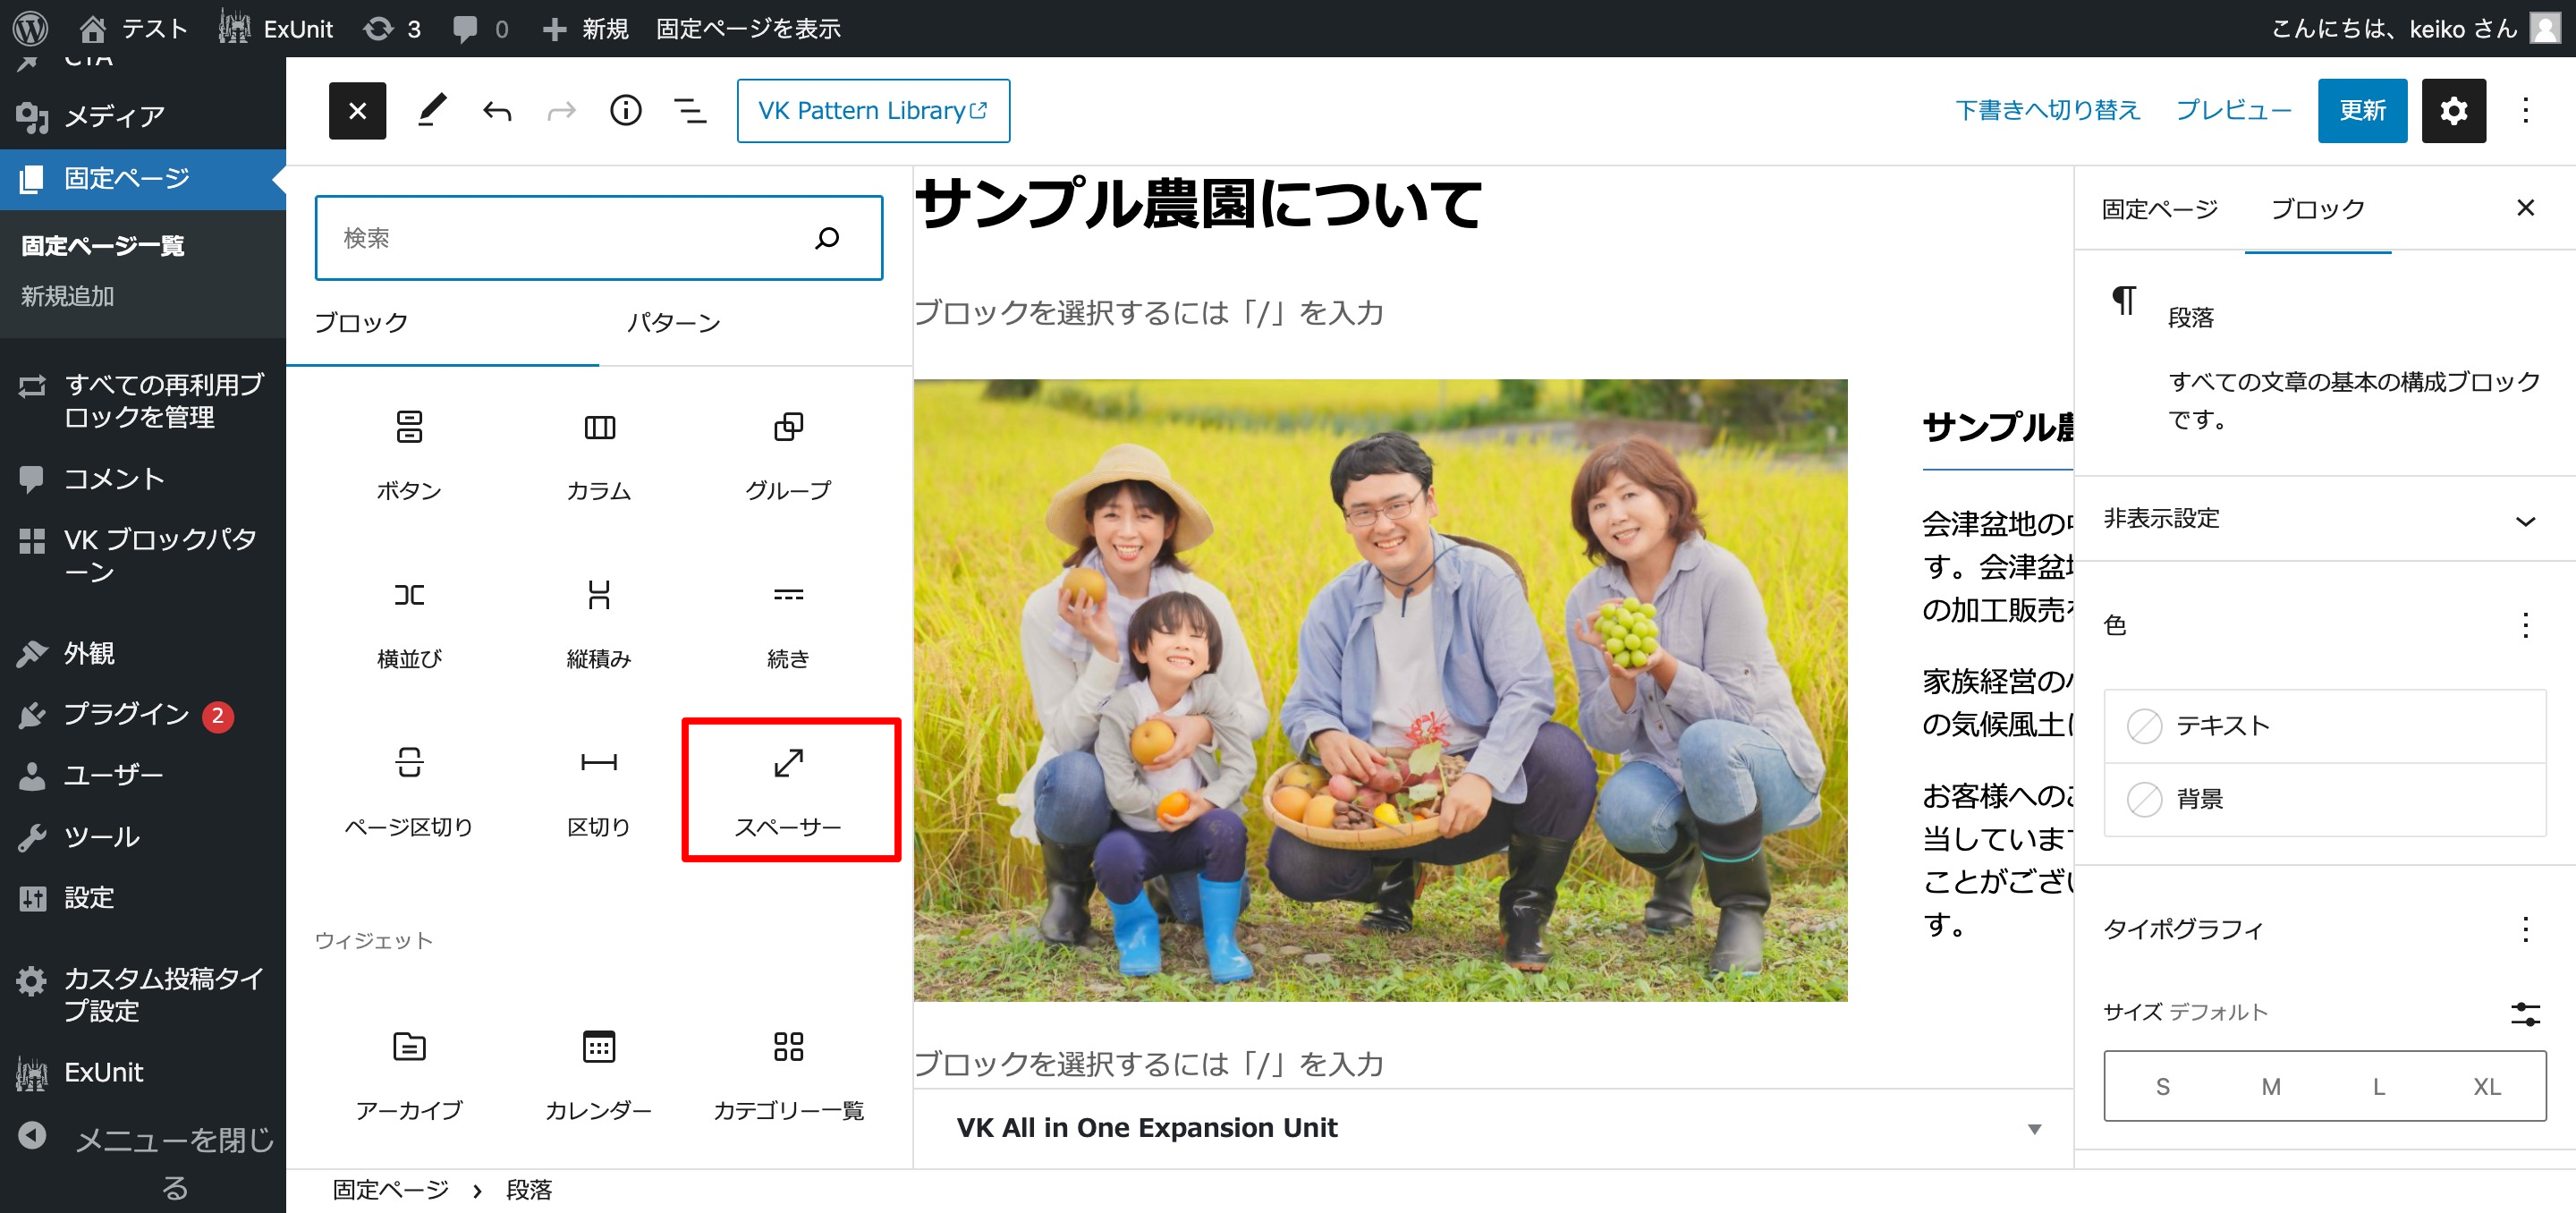Open the document details info icon
This screenshot has height=1213, width=2576.
click(x=626, y=111)
